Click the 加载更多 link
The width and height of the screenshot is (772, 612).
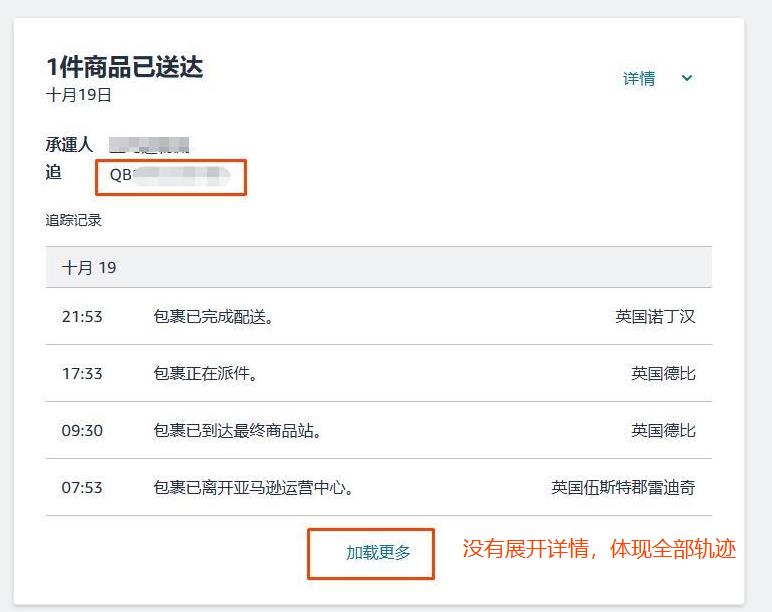point(378,552)
